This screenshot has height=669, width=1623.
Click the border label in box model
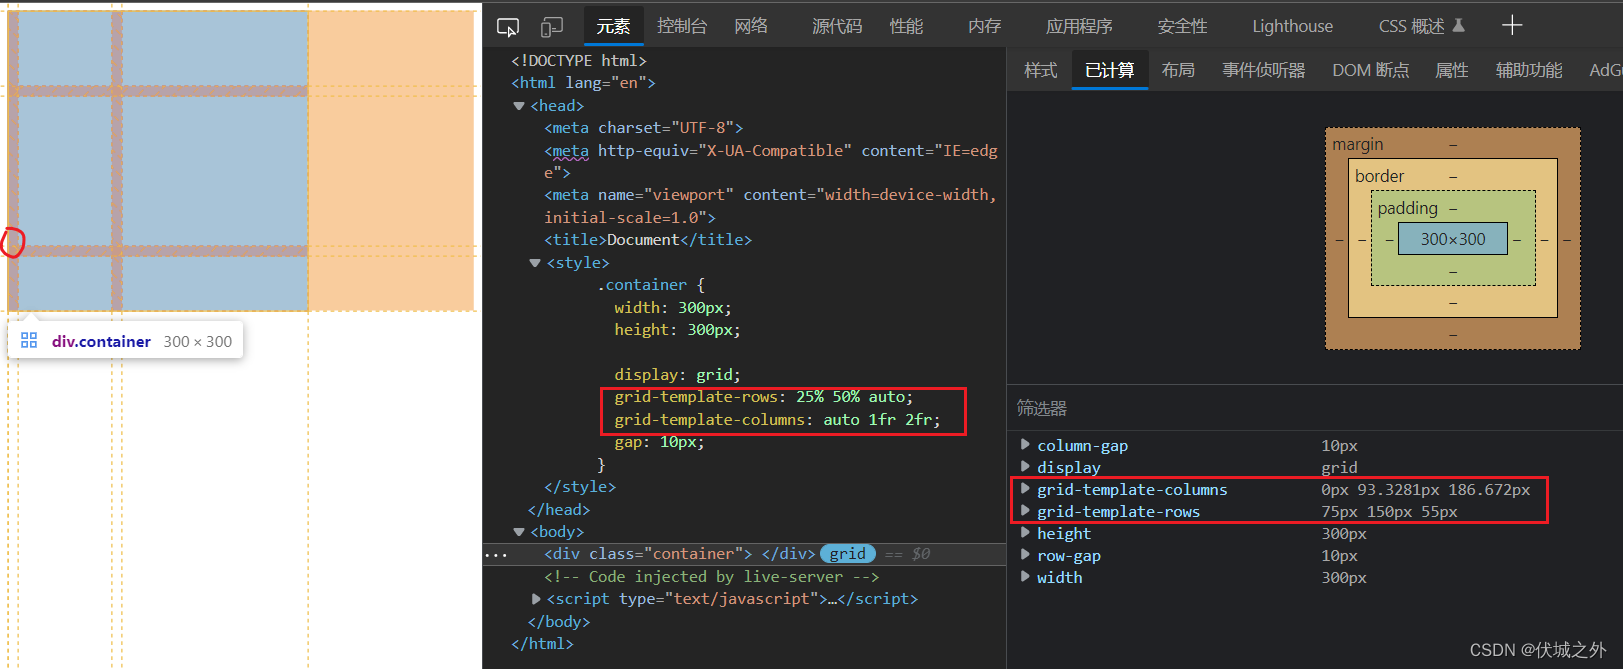(1379, 176)
